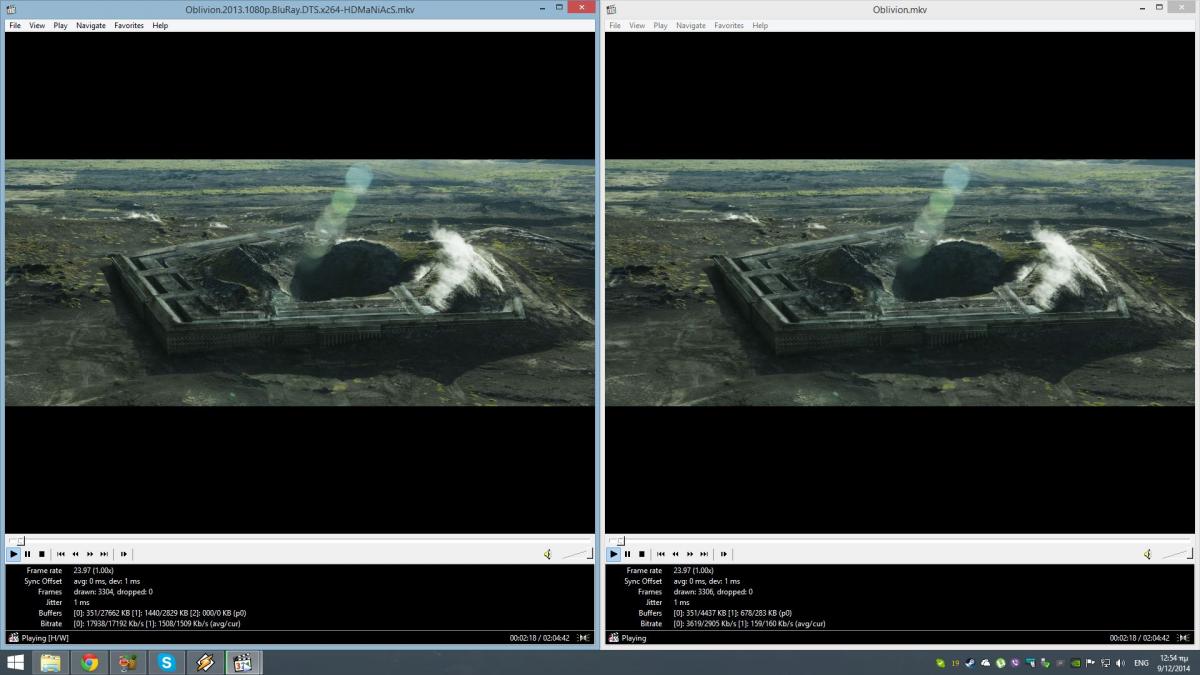The width and height of the screenshot is (1200, 675).
Task: Open system volume icon in tray
Action: coord(1119,663)
